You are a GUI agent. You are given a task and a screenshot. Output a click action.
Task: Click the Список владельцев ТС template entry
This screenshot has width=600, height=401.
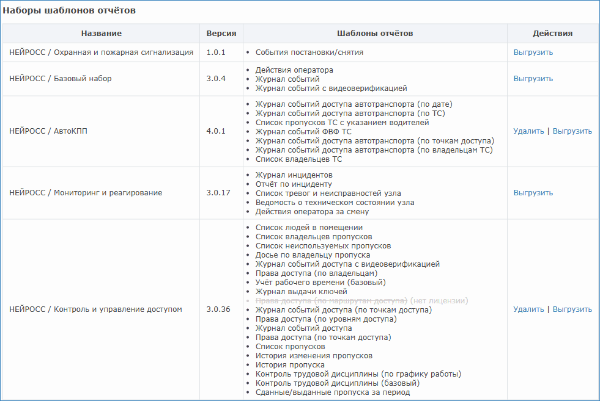[298, 159]
